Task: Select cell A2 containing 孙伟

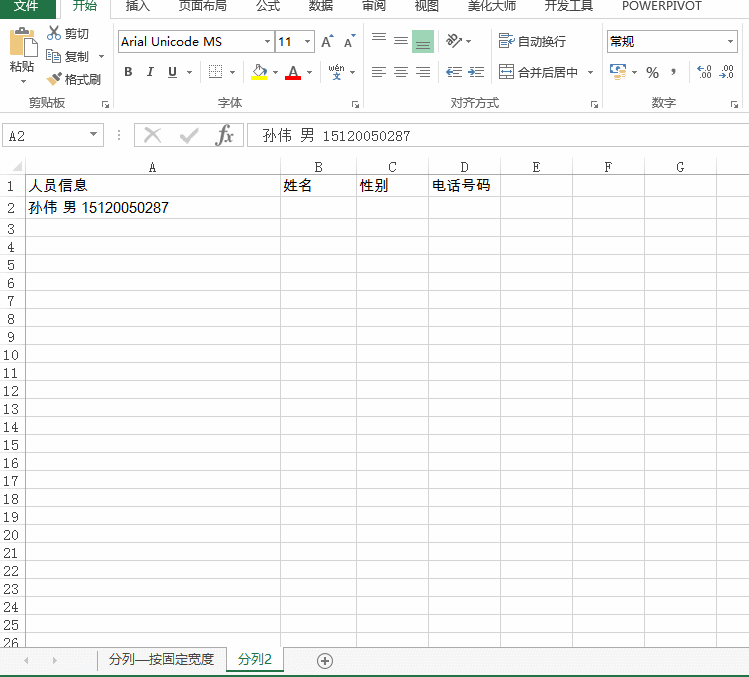Action: 152,208
